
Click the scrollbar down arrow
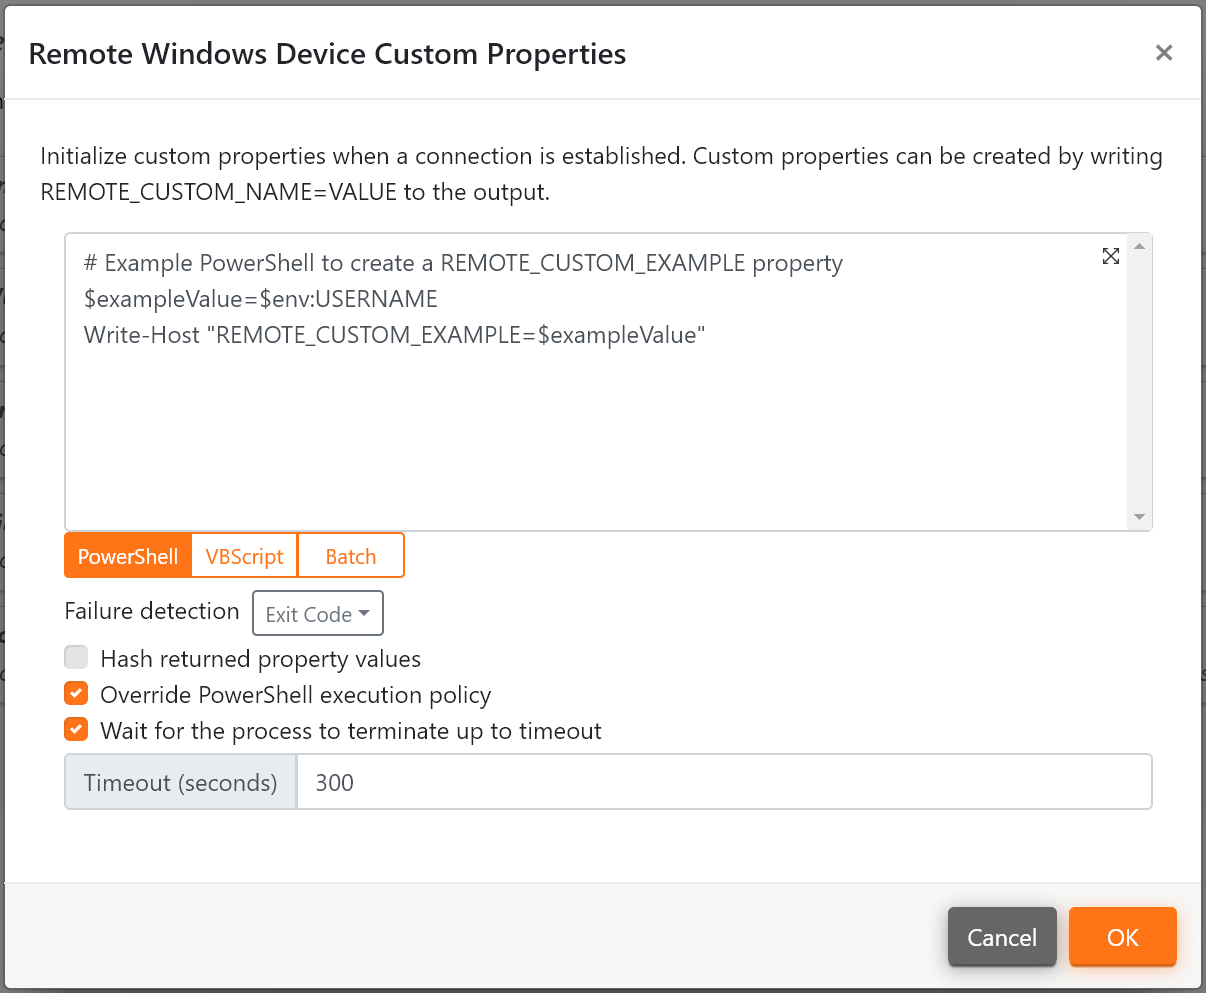(1139, 516)
